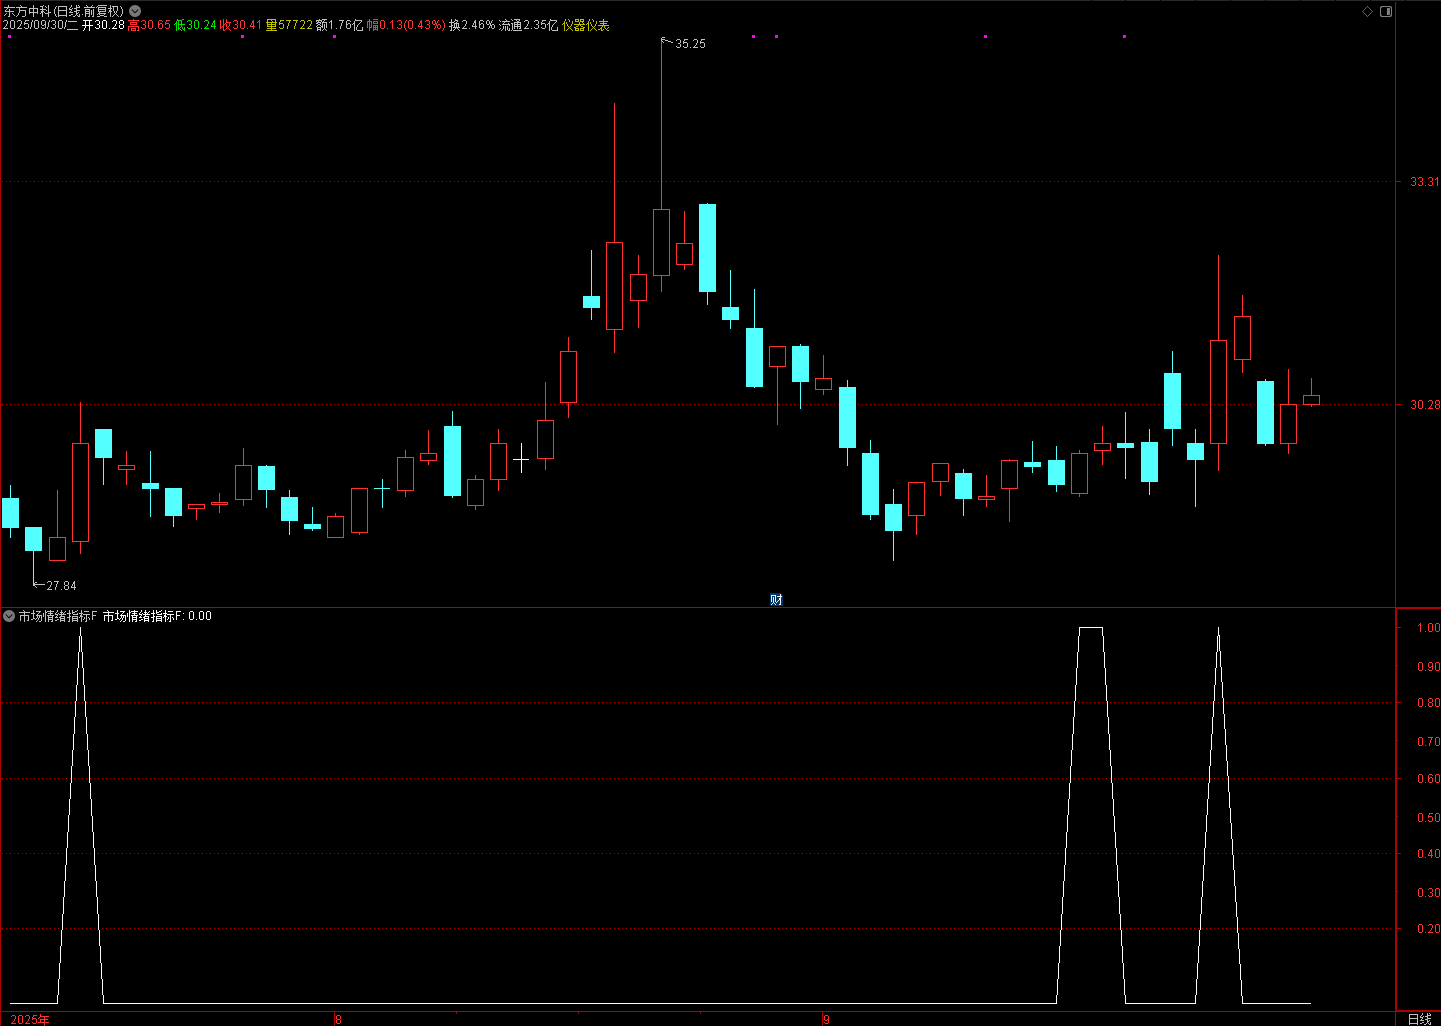Select the 27.84 low price label

pos(61,586)
